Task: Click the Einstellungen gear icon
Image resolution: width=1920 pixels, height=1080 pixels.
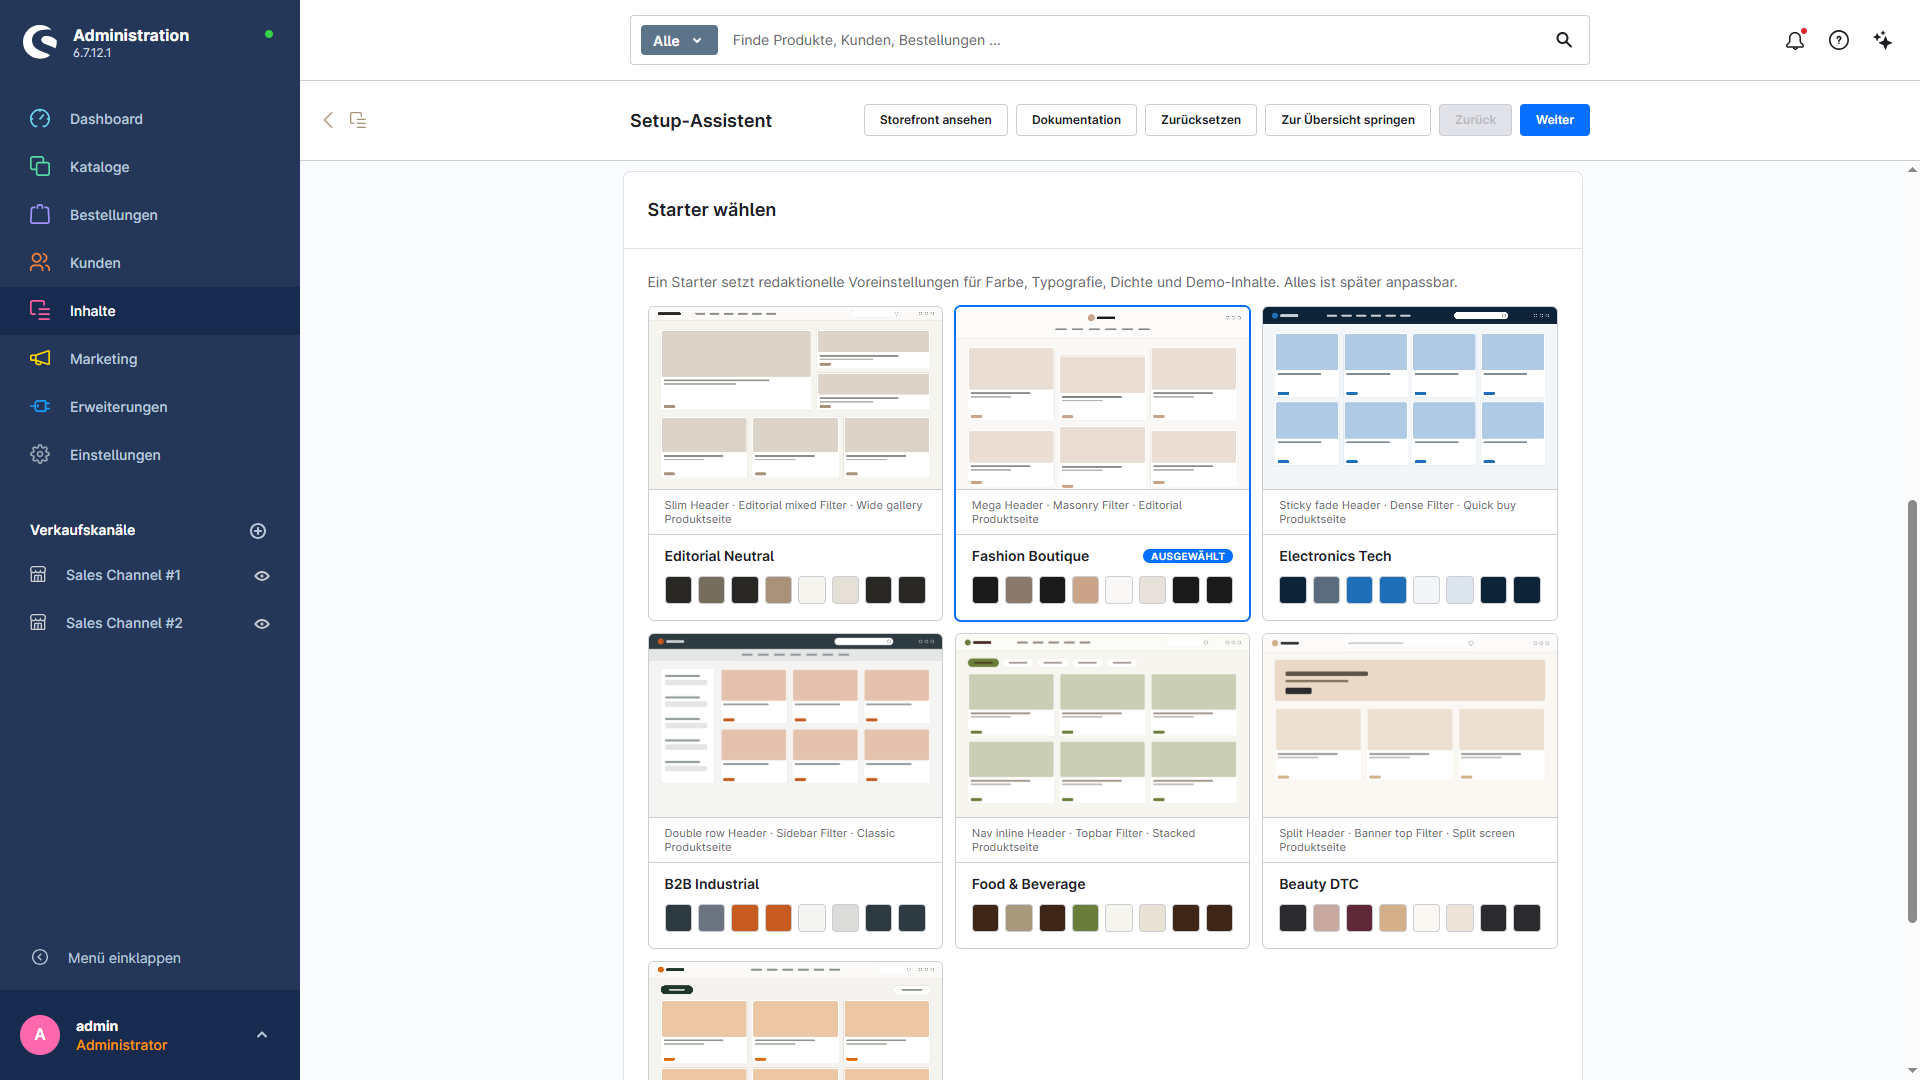Action: point(40,455)
